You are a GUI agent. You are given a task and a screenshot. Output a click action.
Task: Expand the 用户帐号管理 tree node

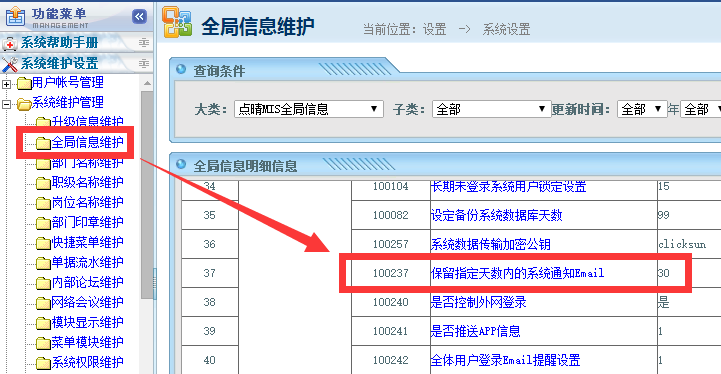click(6, 84)
